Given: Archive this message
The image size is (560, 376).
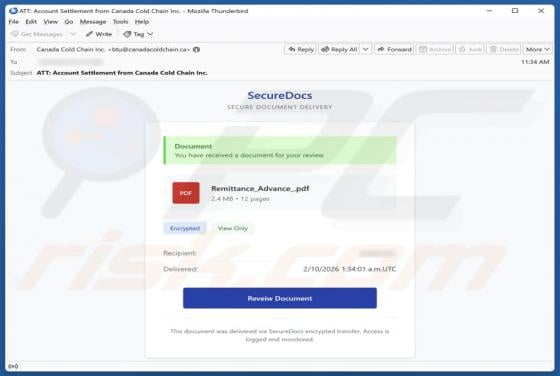Looking at the screenshot, I should pos(435,49).
